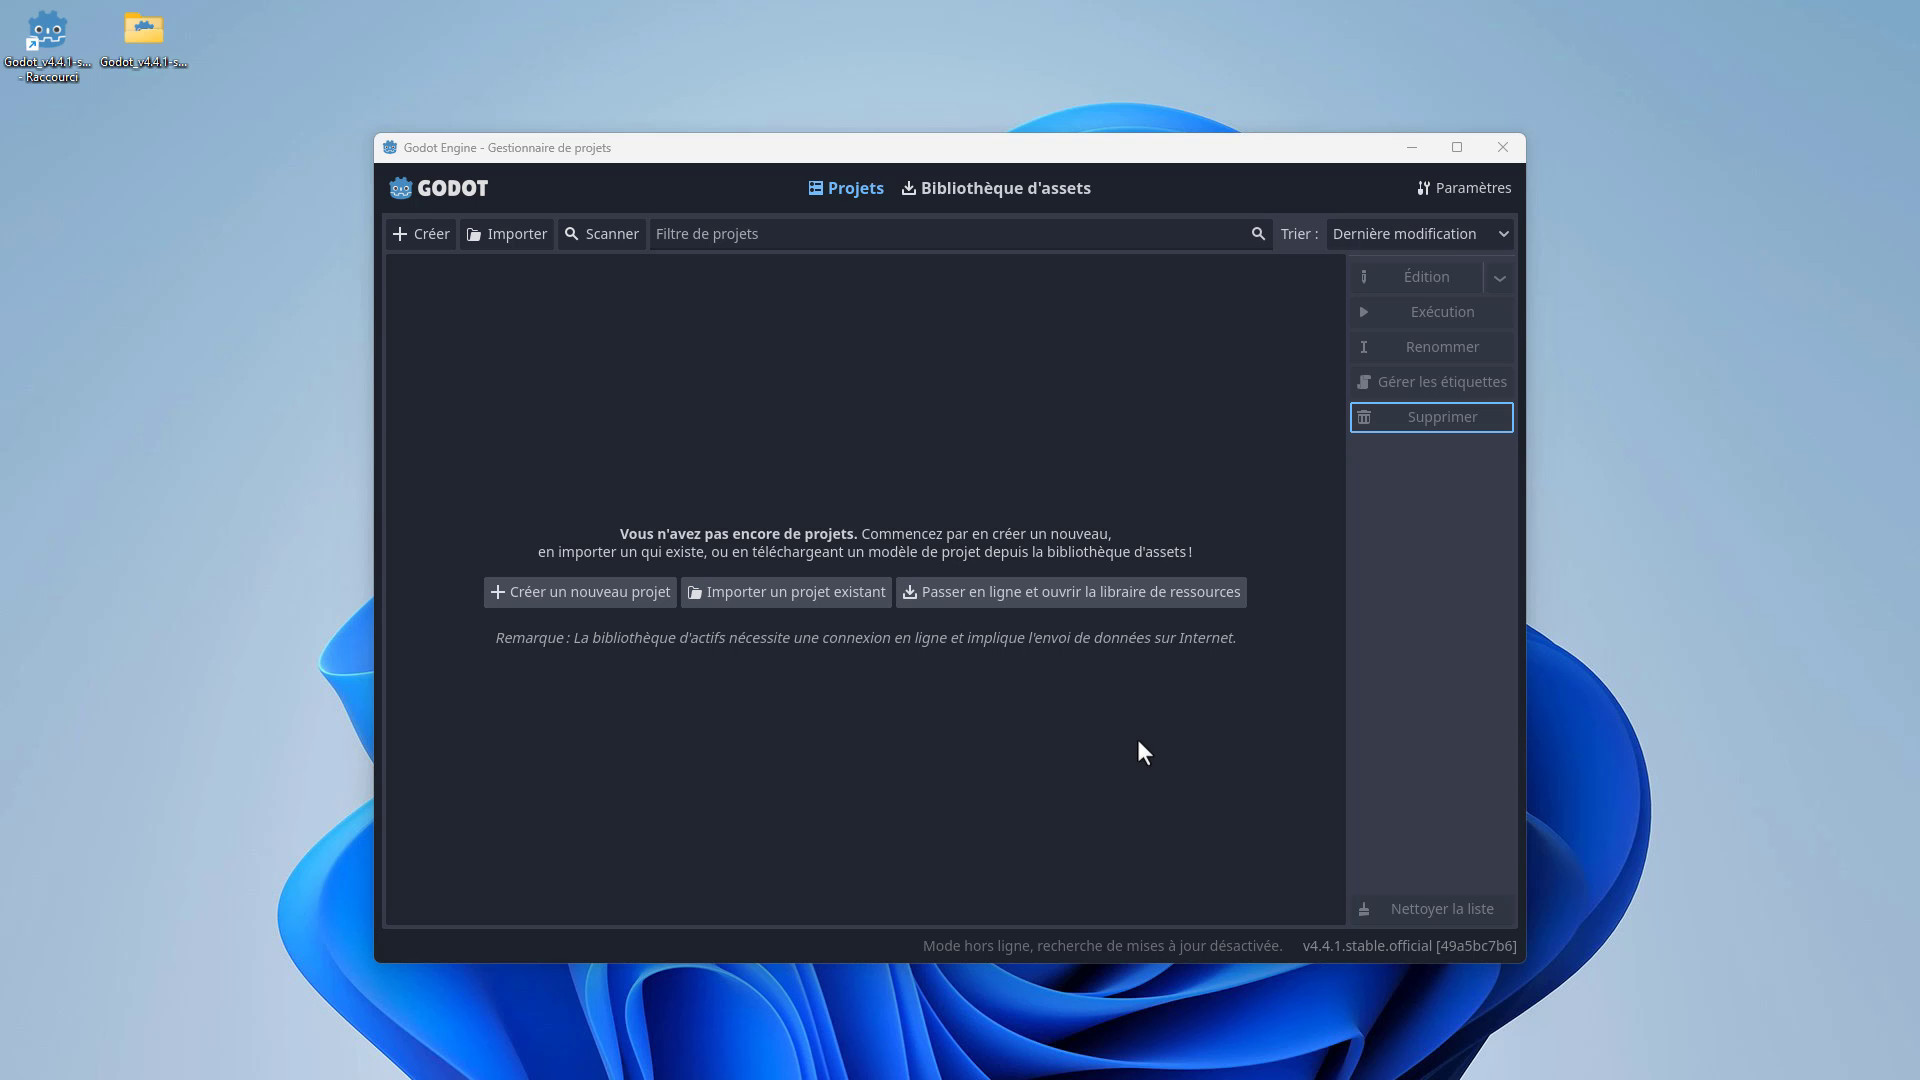Viewport: 1920px width, 1080px height.
Task: Close the Godot project manager window
Action: click(1503, 148)
